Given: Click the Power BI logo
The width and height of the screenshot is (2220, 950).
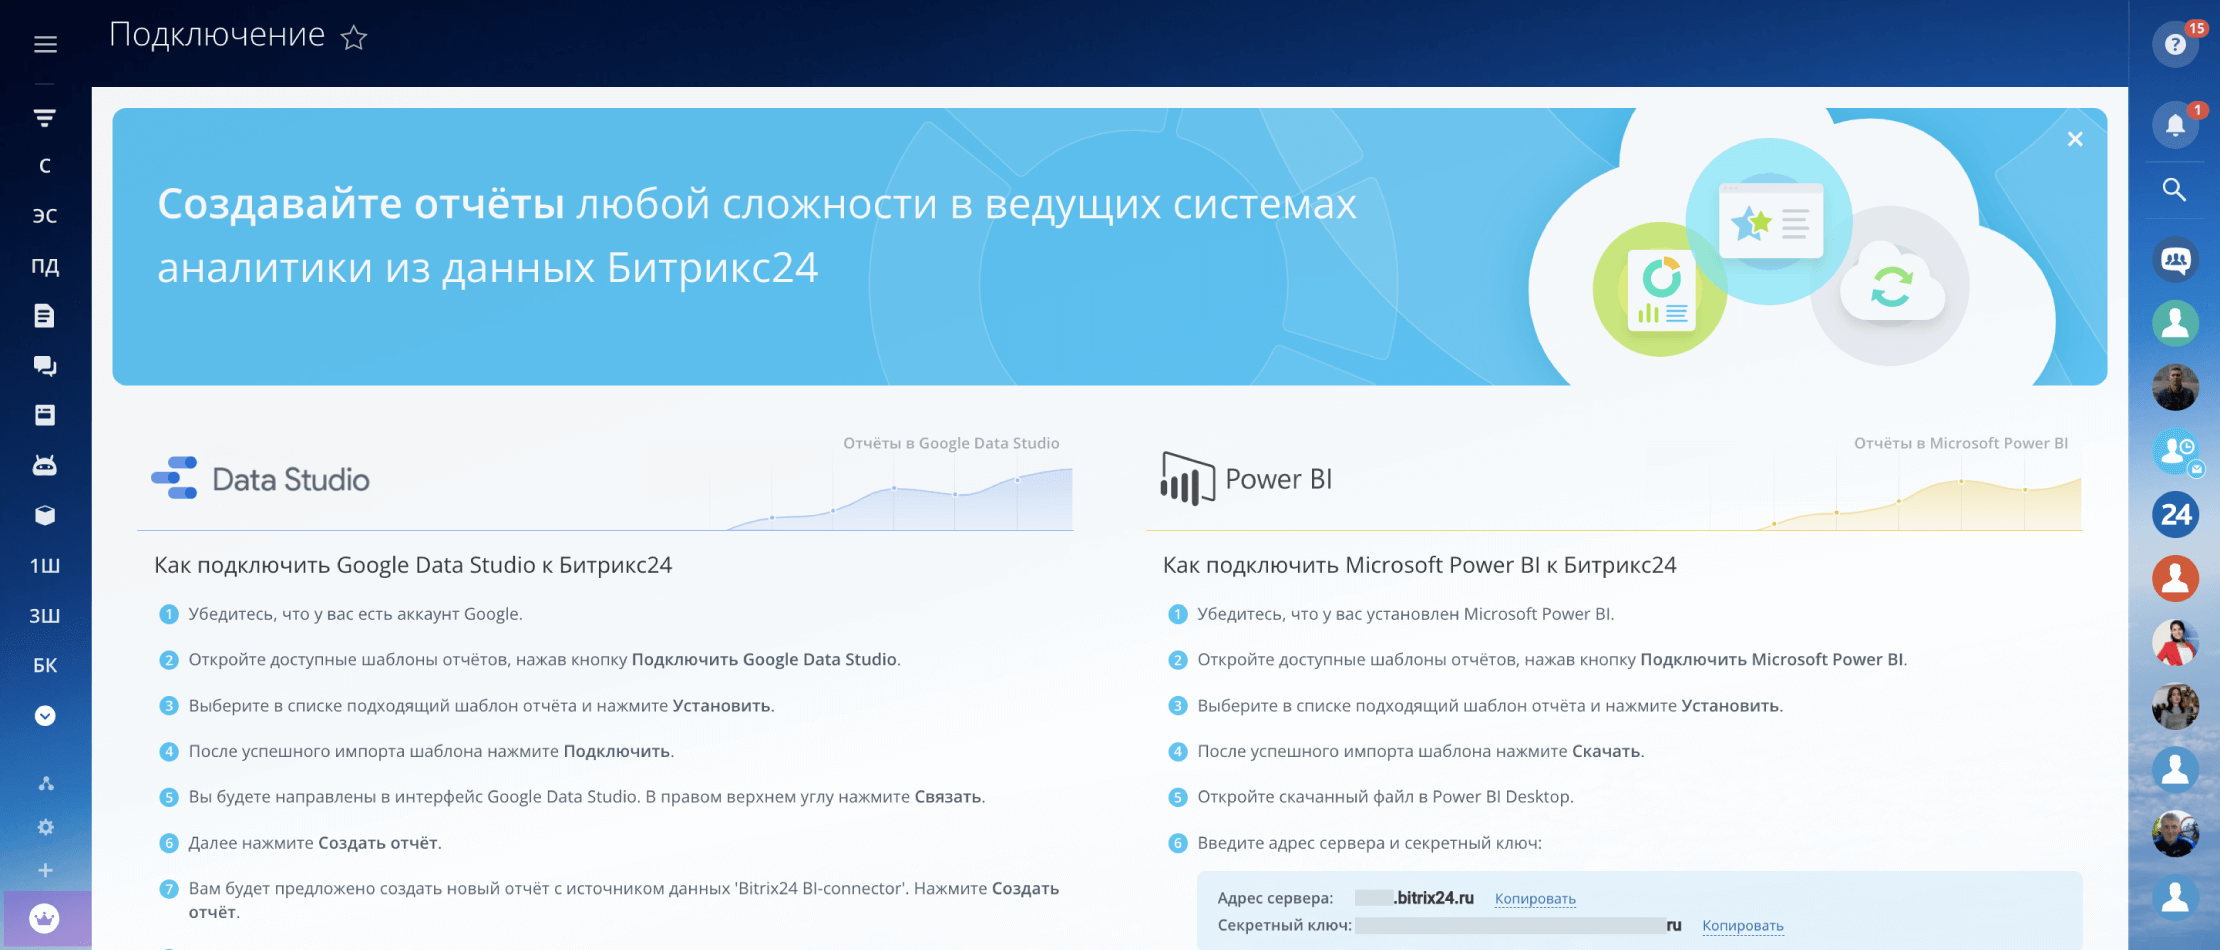Looking at the screenshot, I should [x=1247, y=479].
